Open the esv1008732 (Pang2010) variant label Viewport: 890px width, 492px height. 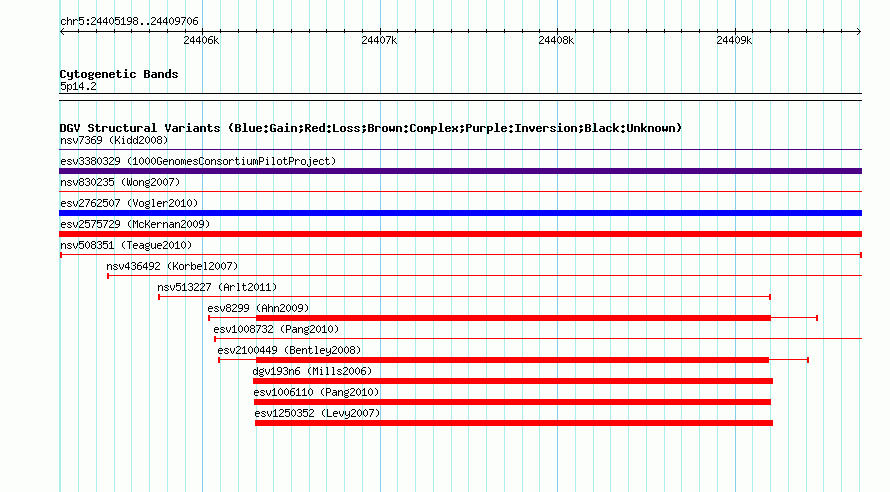tap(276, 330)
